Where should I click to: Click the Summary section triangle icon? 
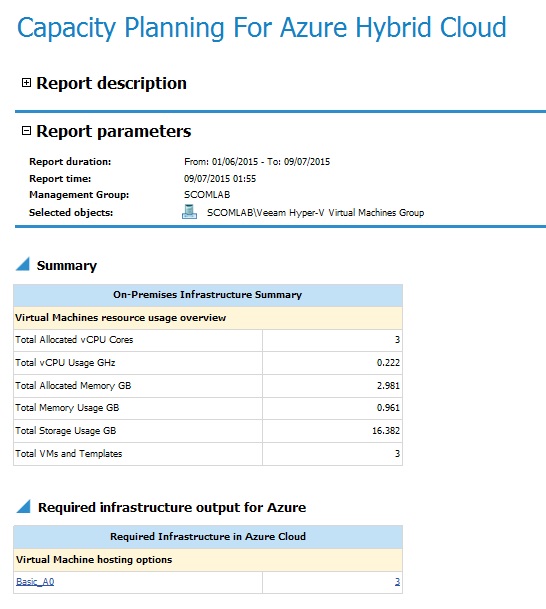[23, 264]
